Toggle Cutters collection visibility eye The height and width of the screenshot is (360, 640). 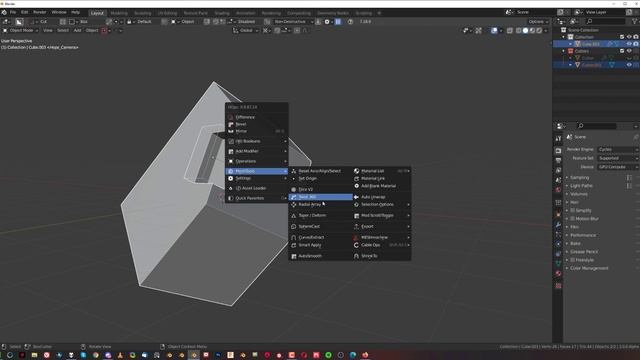tap(629, 51)
